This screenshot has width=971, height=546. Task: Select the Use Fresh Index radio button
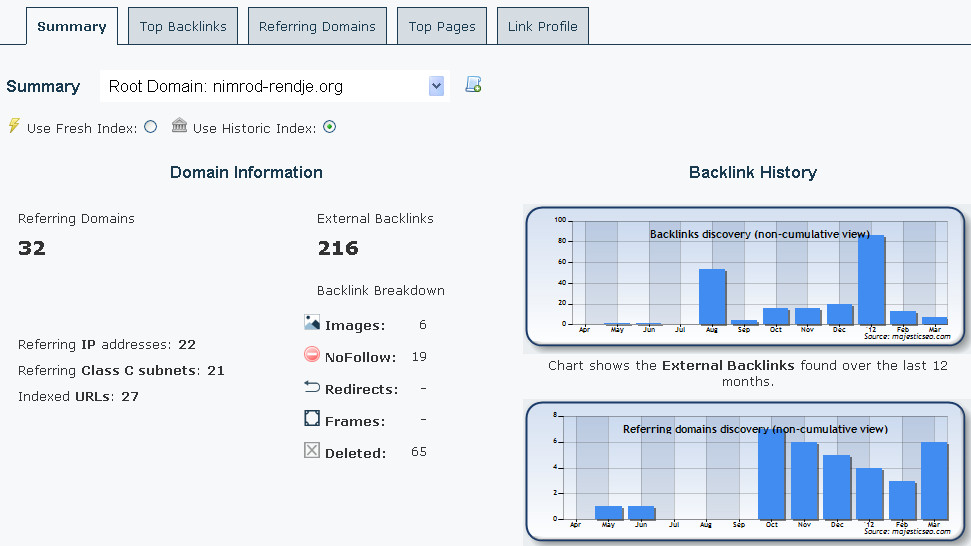point(151,127)
